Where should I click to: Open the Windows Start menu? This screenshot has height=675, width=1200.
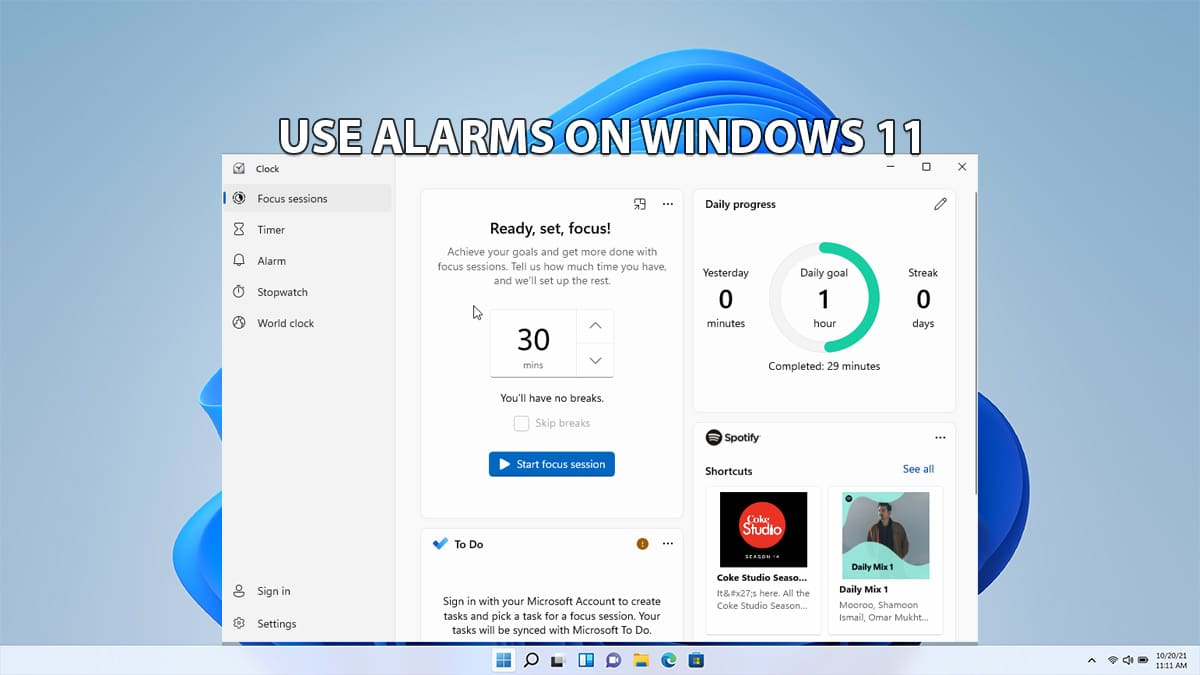click(x=504, y=660)
